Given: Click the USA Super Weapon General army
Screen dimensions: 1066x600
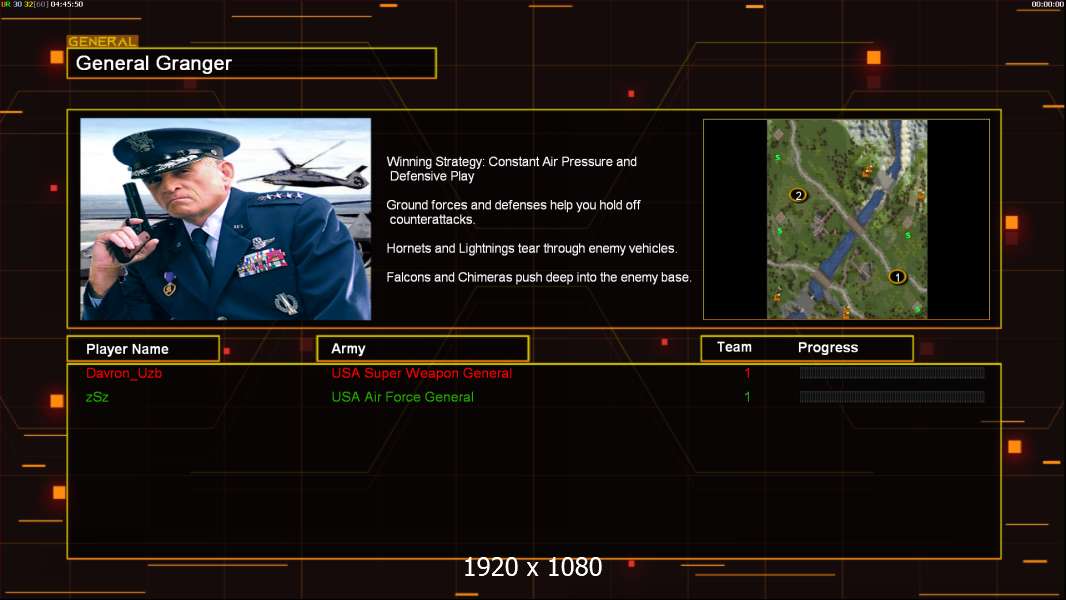Looking at the screenshot, I should [x=421, y=373].
